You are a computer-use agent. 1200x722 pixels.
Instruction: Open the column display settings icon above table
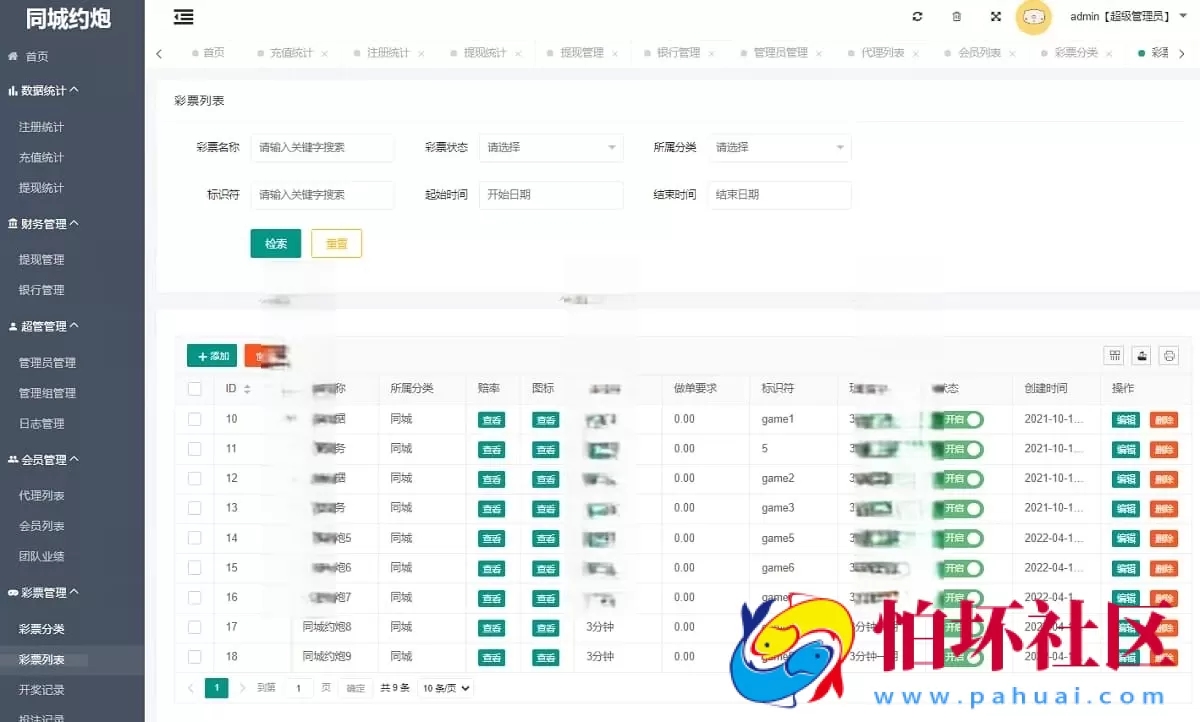1114,355
